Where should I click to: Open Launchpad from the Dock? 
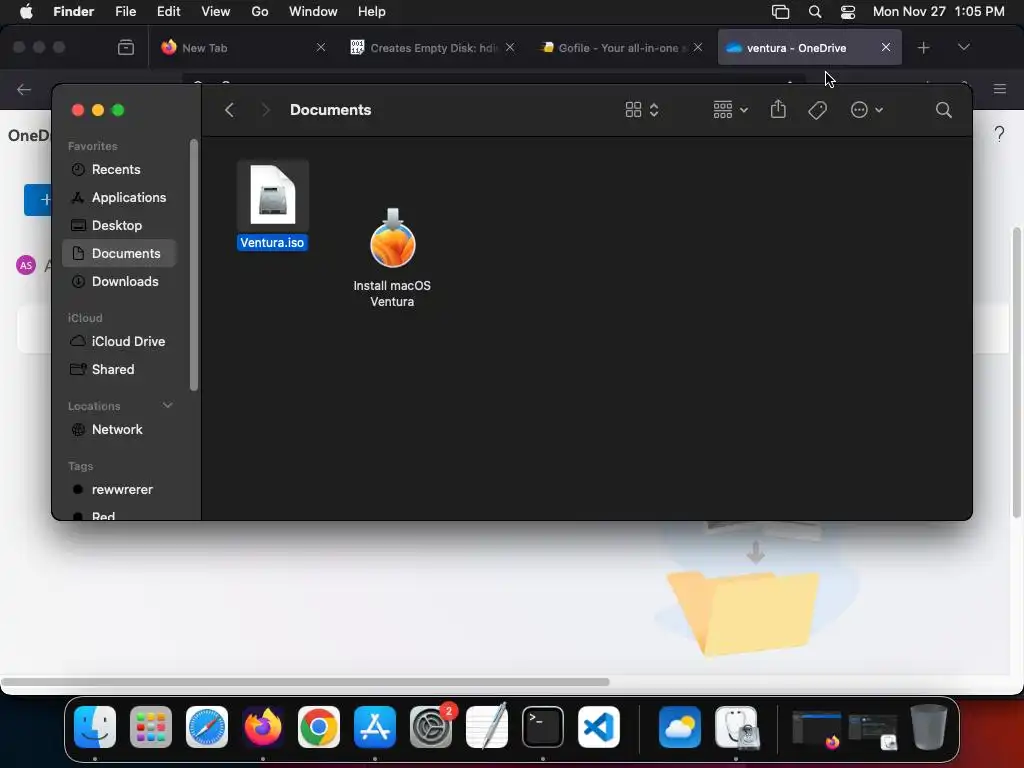pos(151,727)
